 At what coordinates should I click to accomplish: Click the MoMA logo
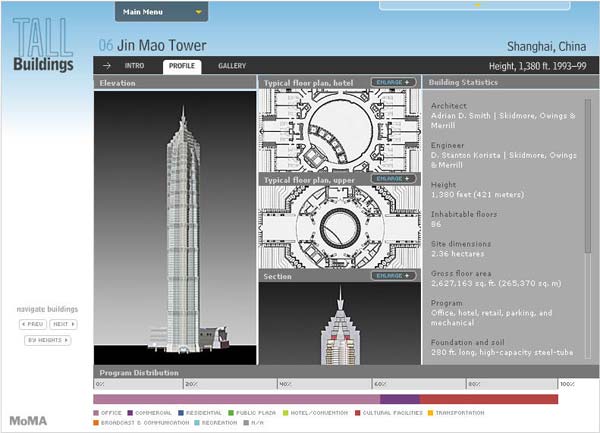pos(28,421)
